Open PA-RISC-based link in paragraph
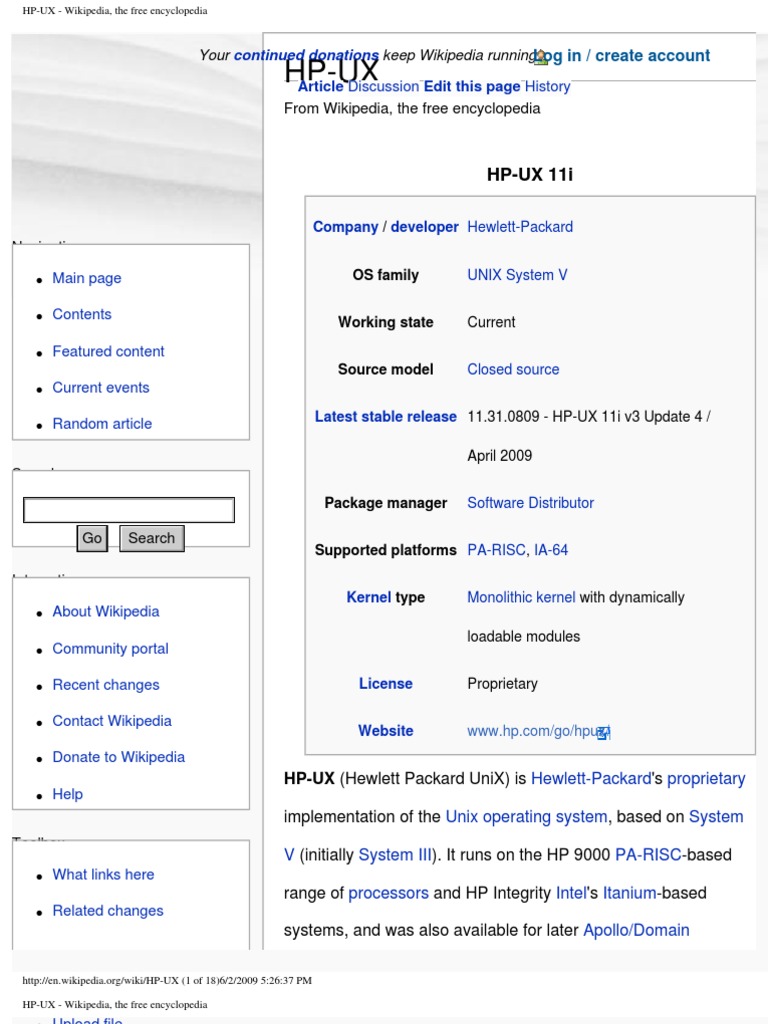 [x=648, y=855]
